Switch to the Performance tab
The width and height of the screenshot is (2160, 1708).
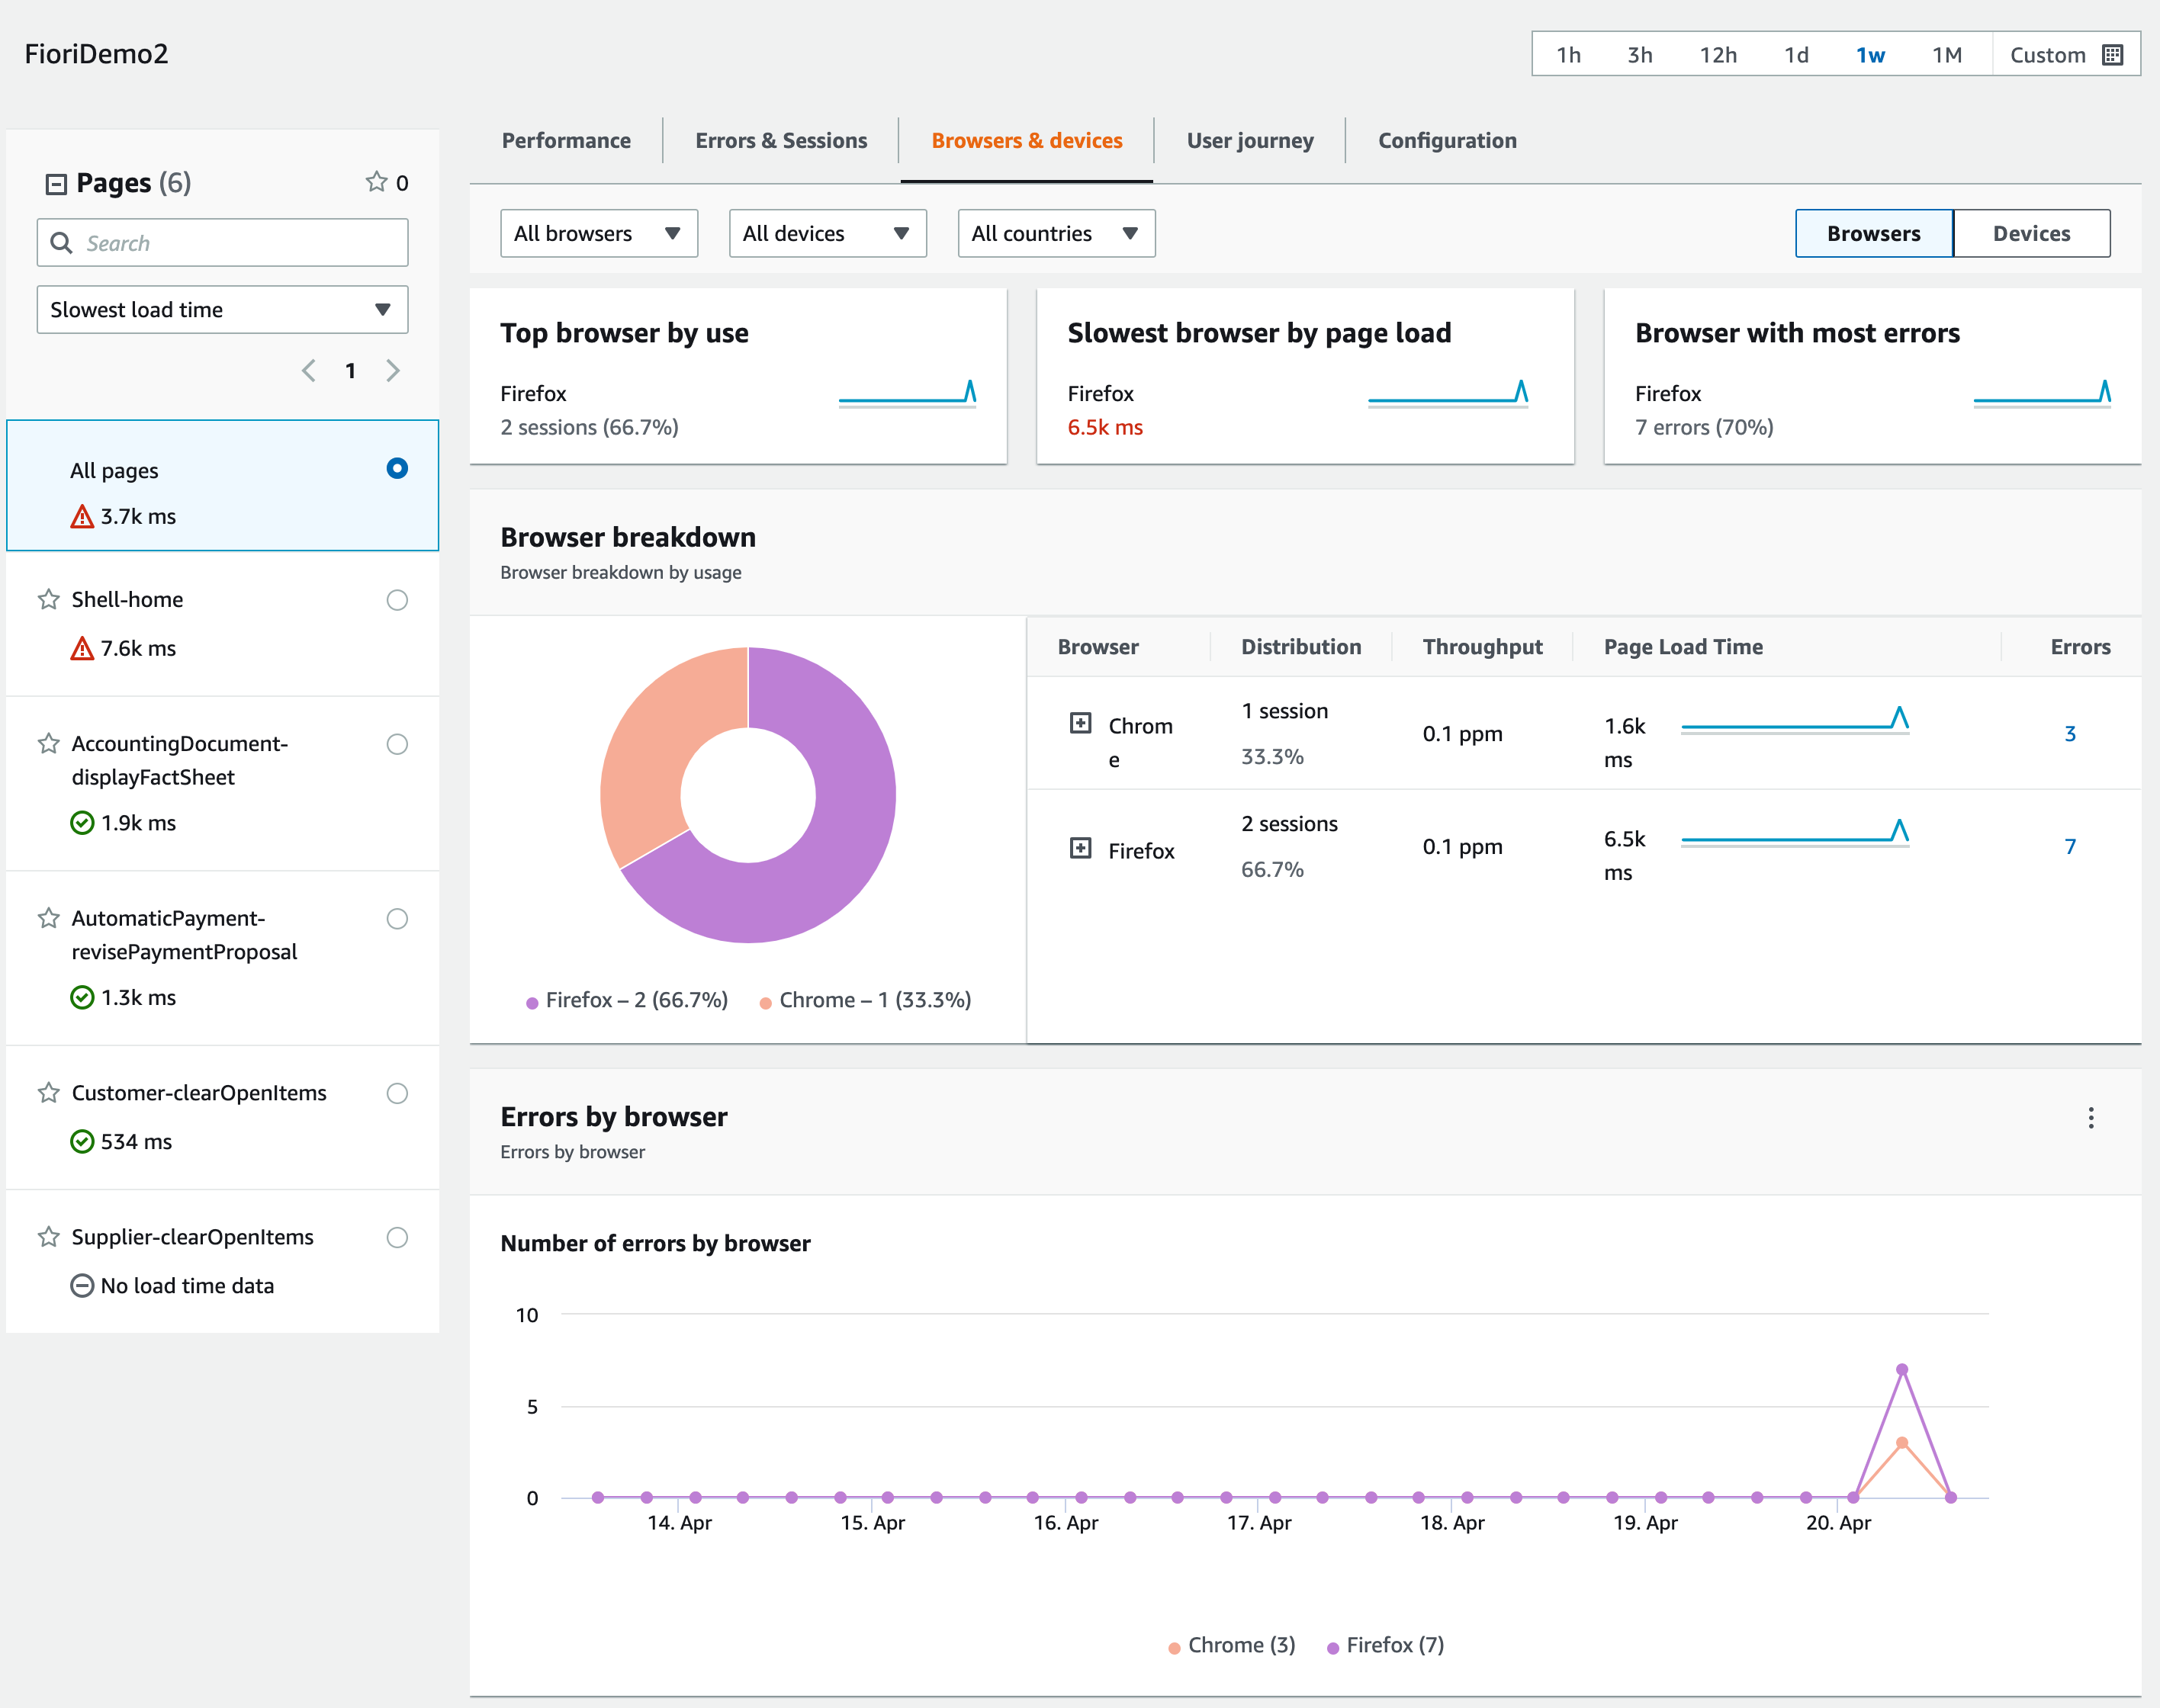pos(566,141)
